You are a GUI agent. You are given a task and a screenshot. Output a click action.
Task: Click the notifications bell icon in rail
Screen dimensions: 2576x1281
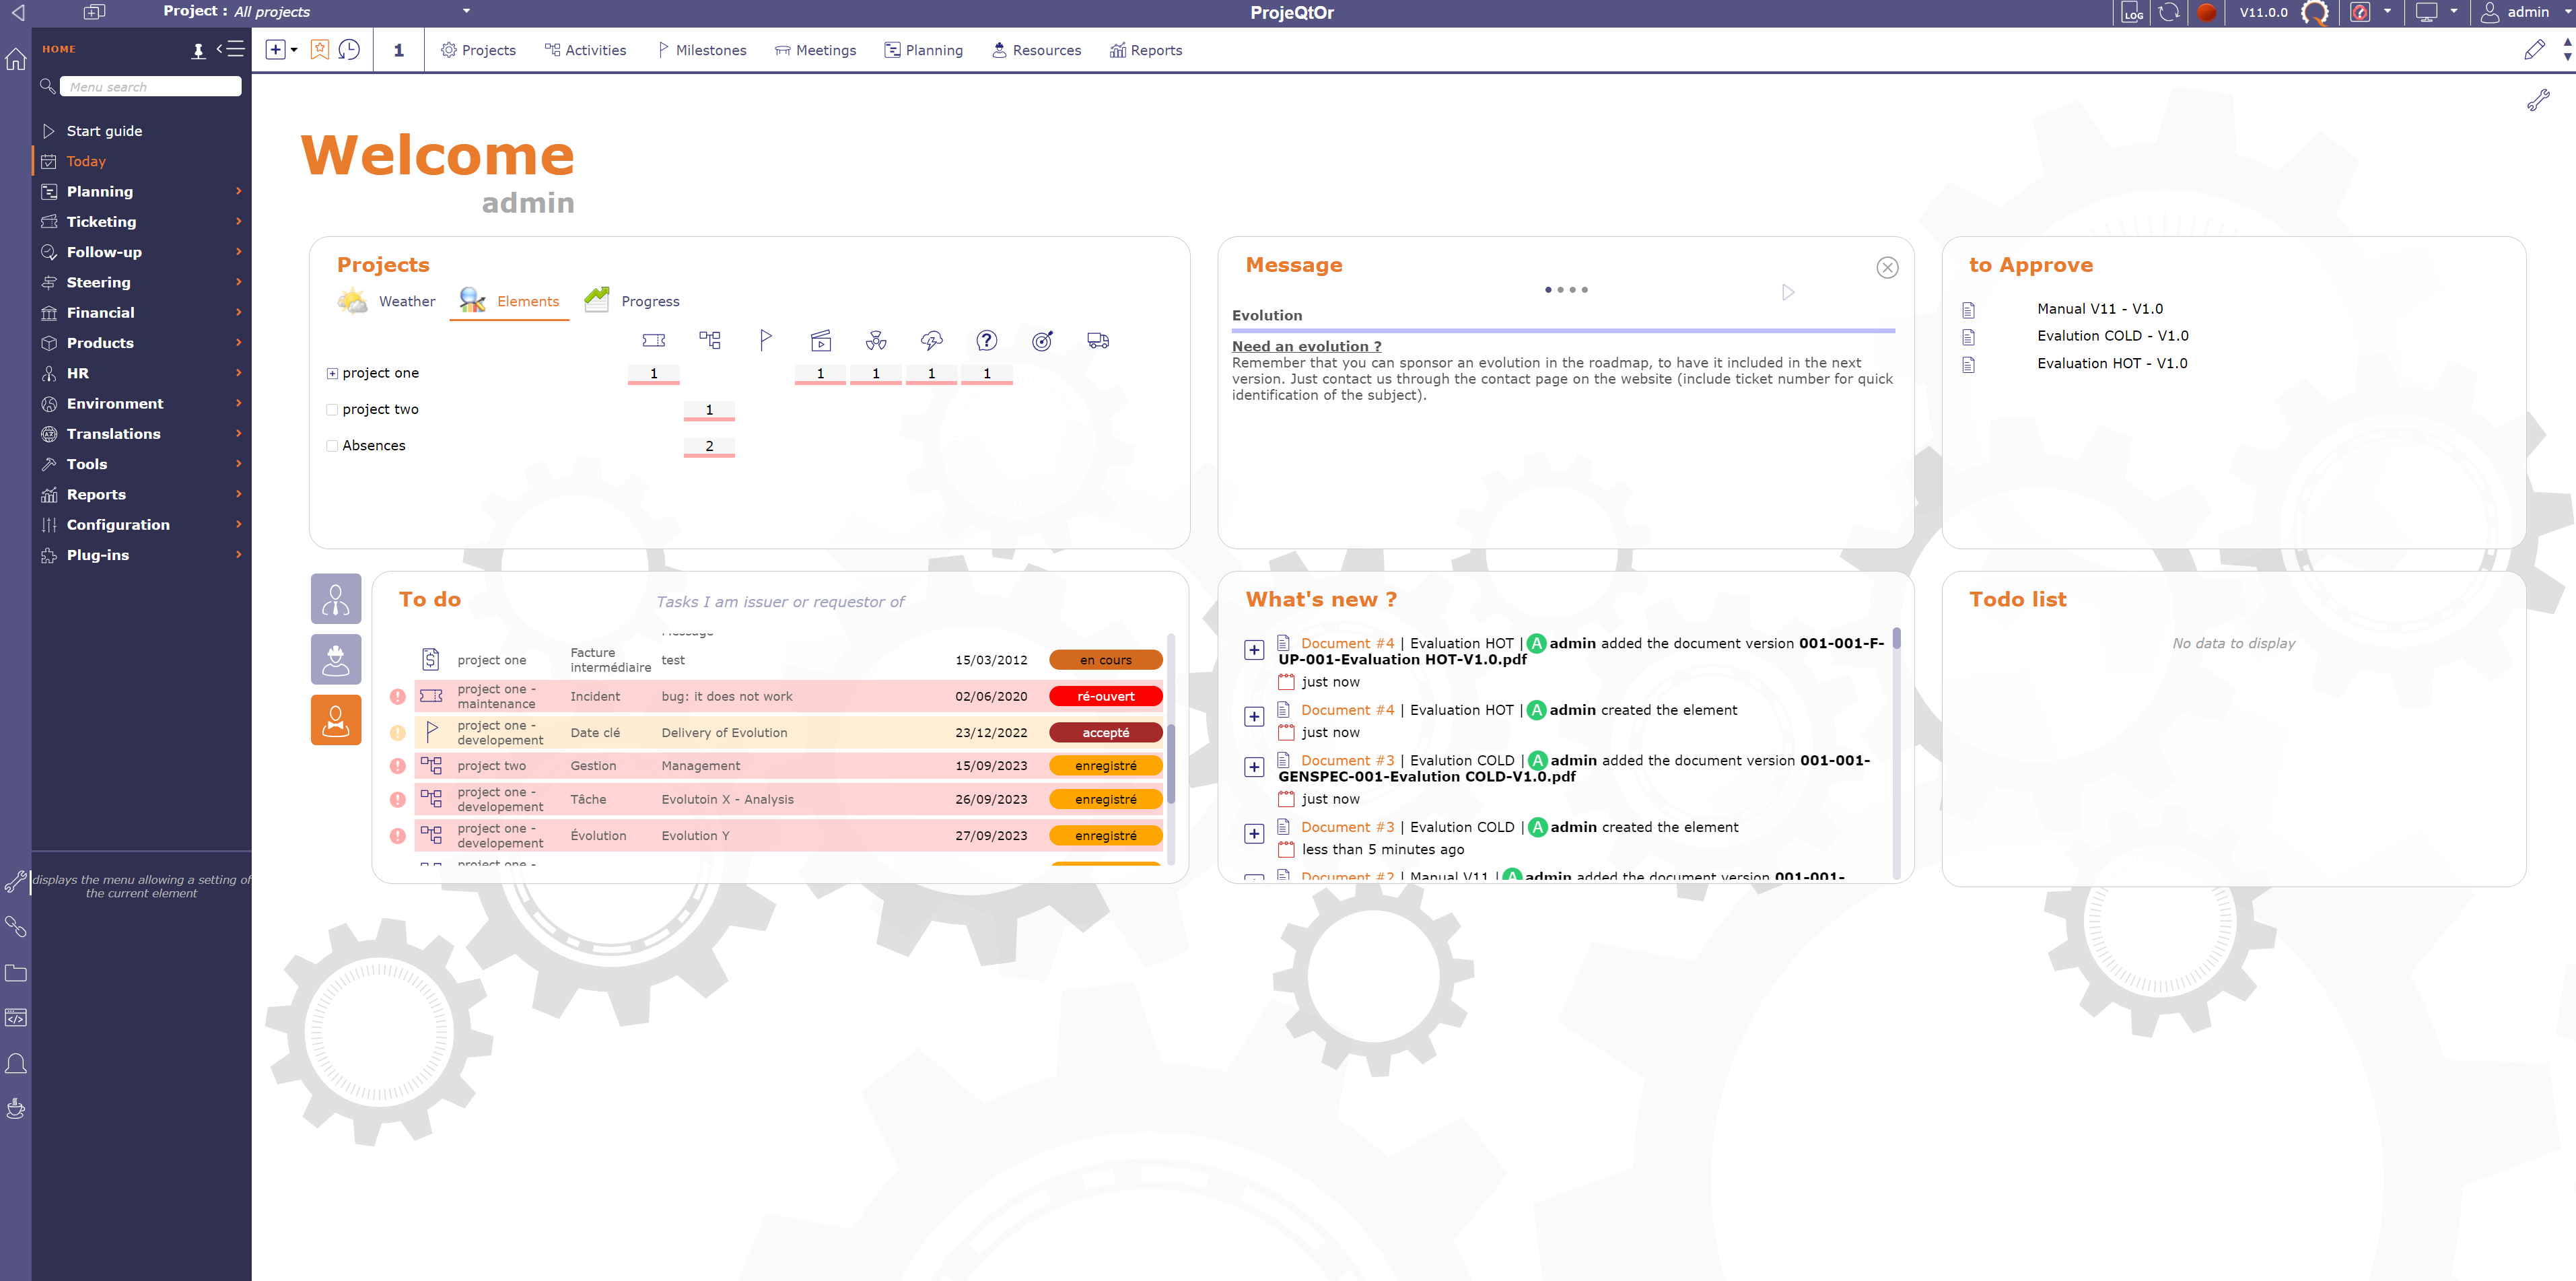point(16,1063)
